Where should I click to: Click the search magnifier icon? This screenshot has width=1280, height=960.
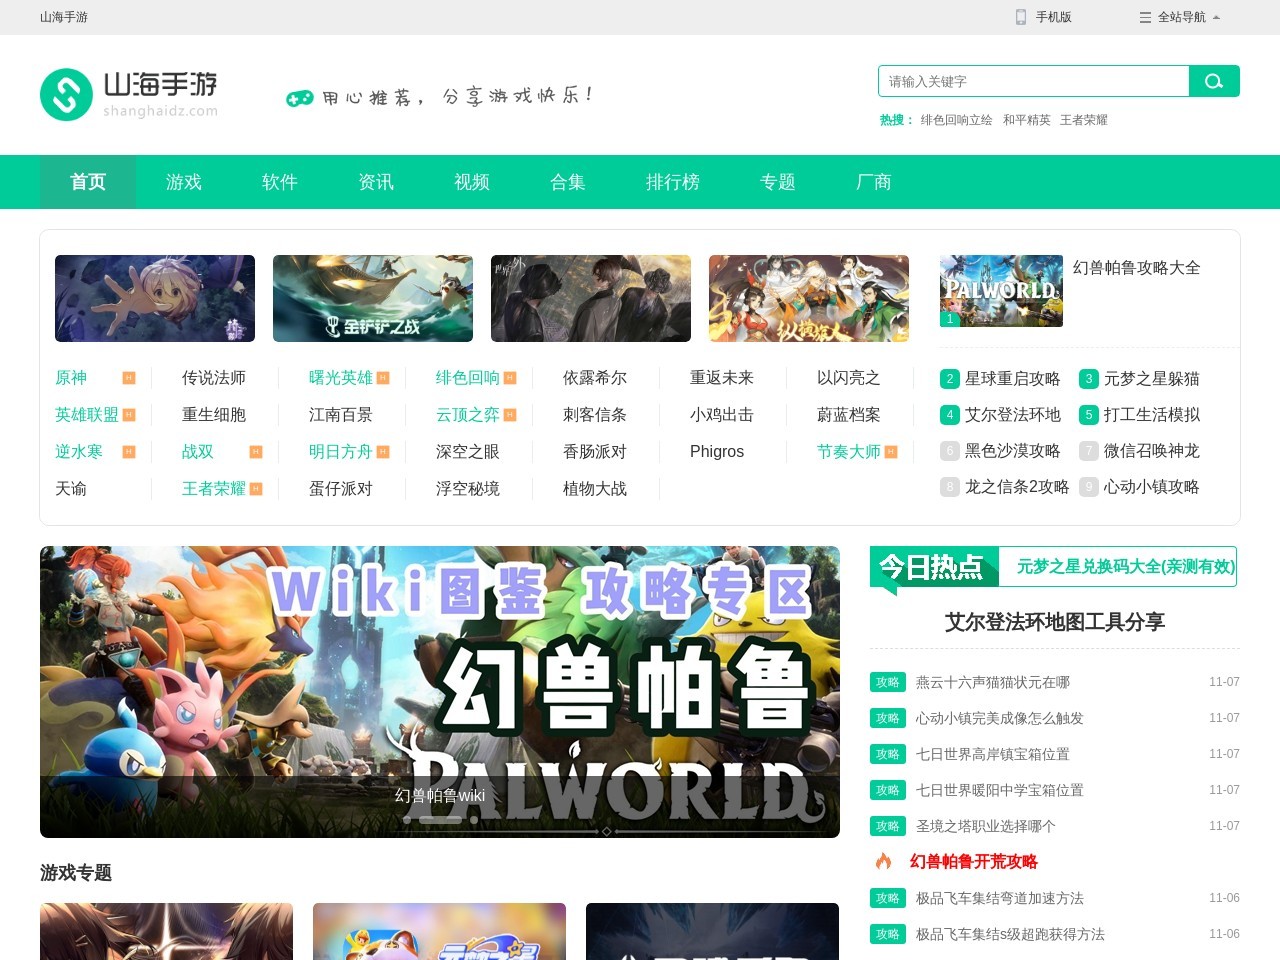[x=1213, y=81]
